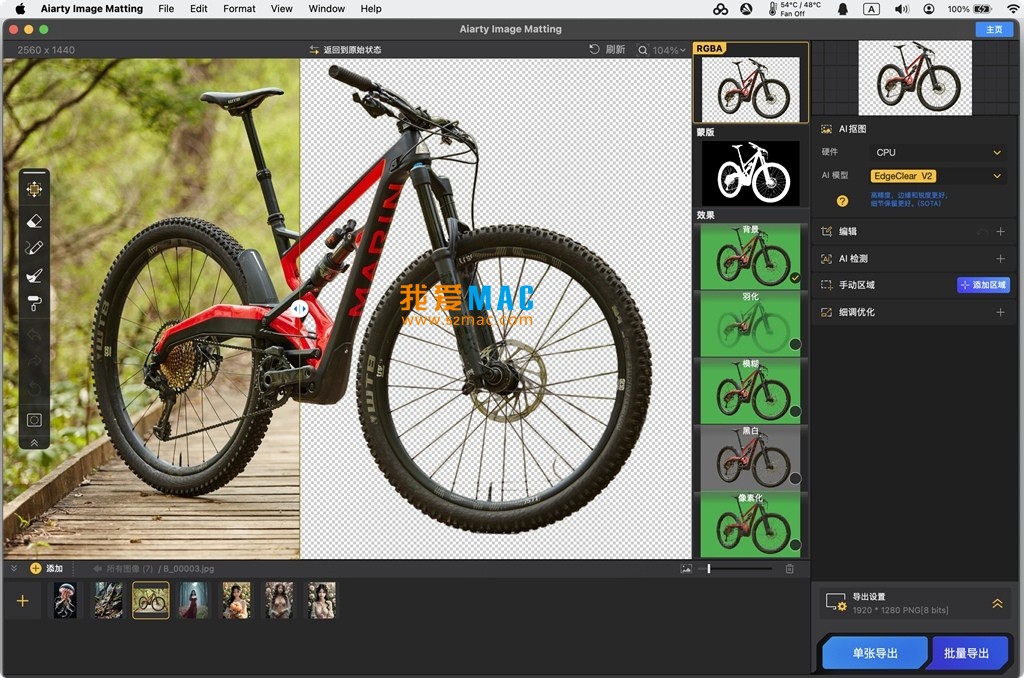1024x678 pixels.
Task: Open the Edit menu
Action: point(199,8)
